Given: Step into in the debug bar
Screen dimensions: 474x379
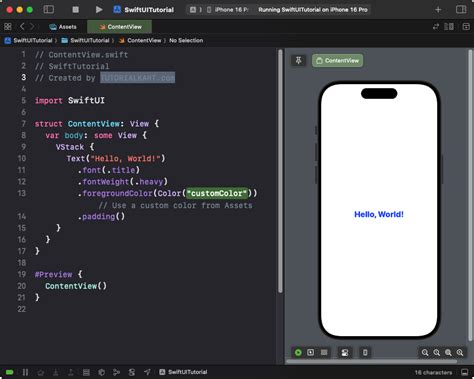Looking at the screenshot, I should point(56,372).
